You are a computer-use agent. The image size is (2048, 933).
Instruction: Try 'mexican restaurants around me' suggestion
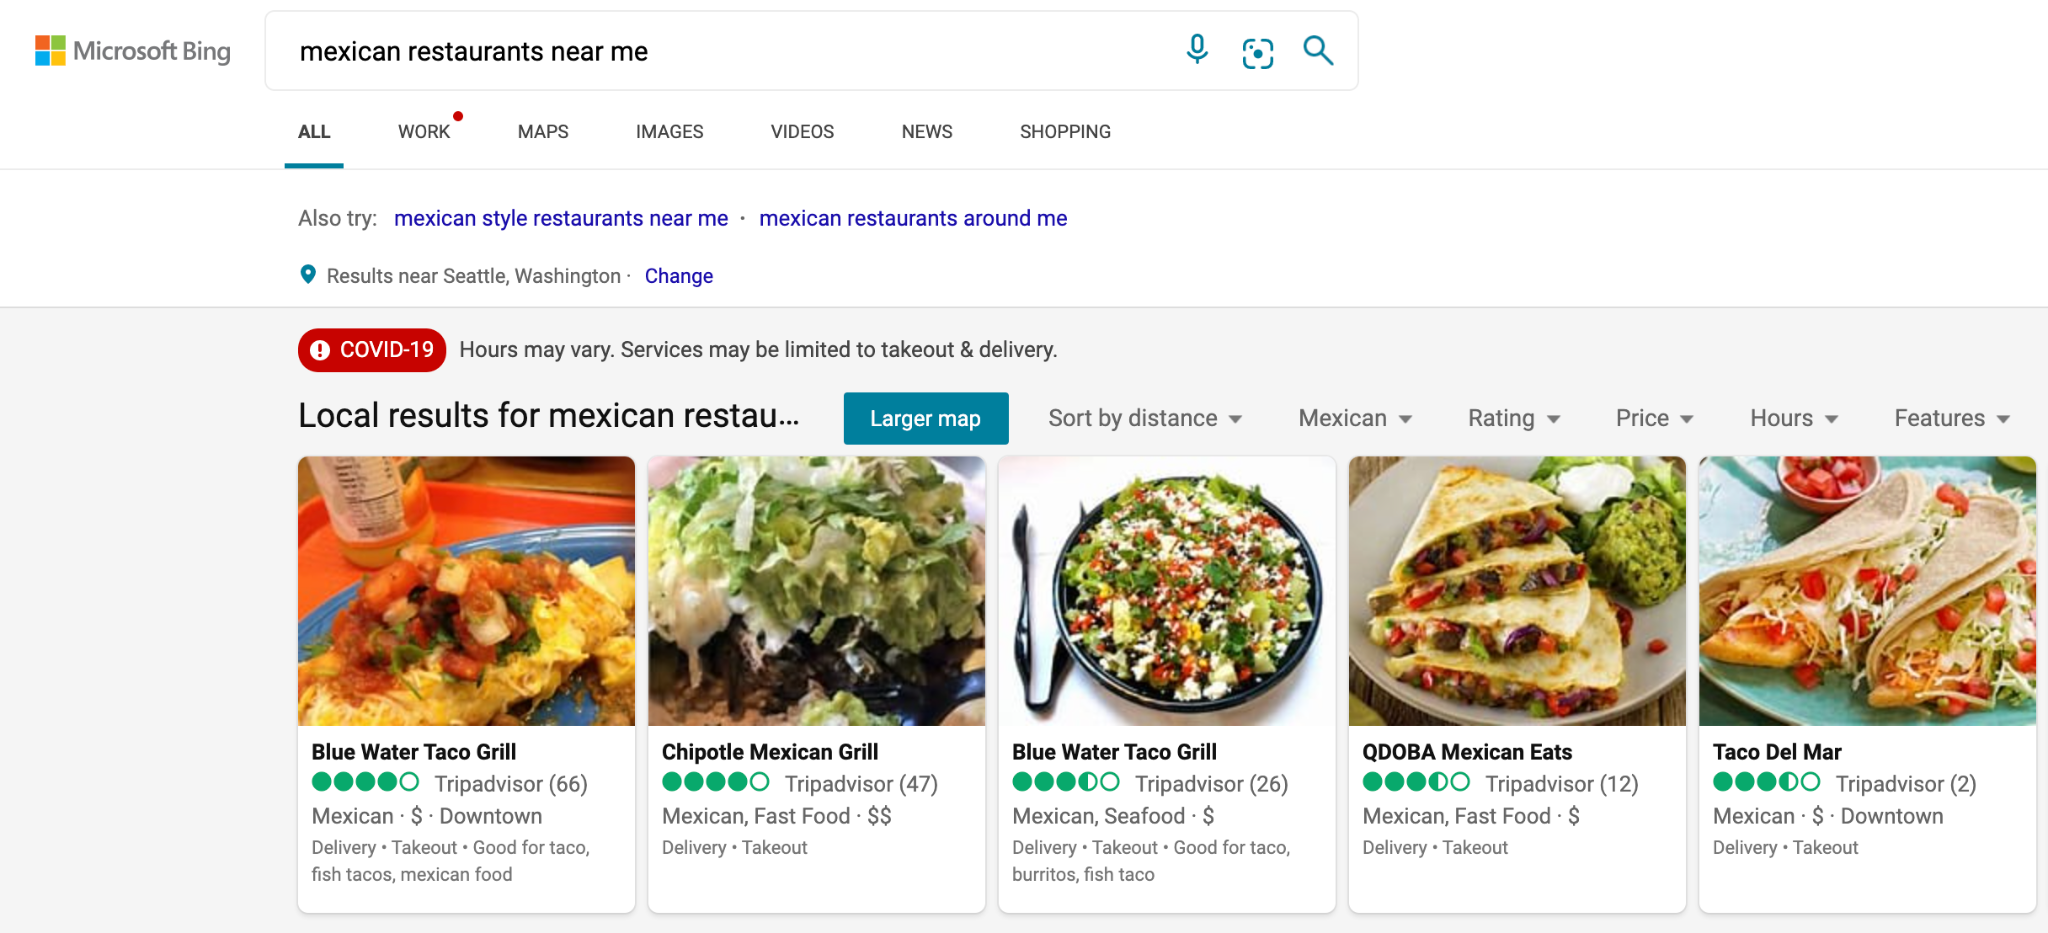pos(913,218)
